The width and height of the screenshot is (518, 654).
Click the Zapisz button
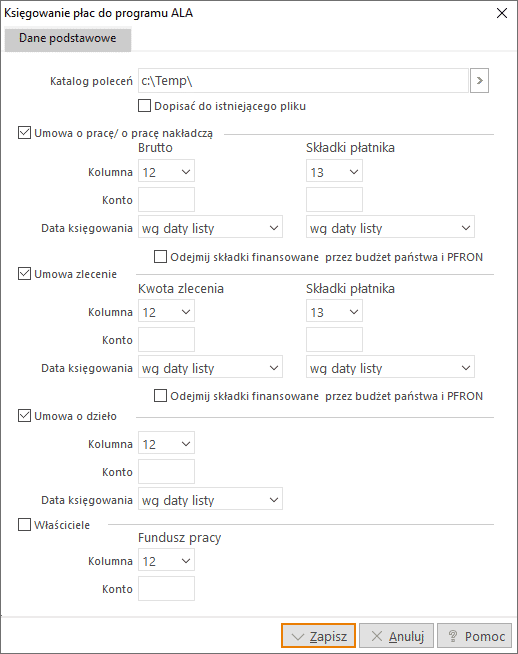click(x=319, y=636)
